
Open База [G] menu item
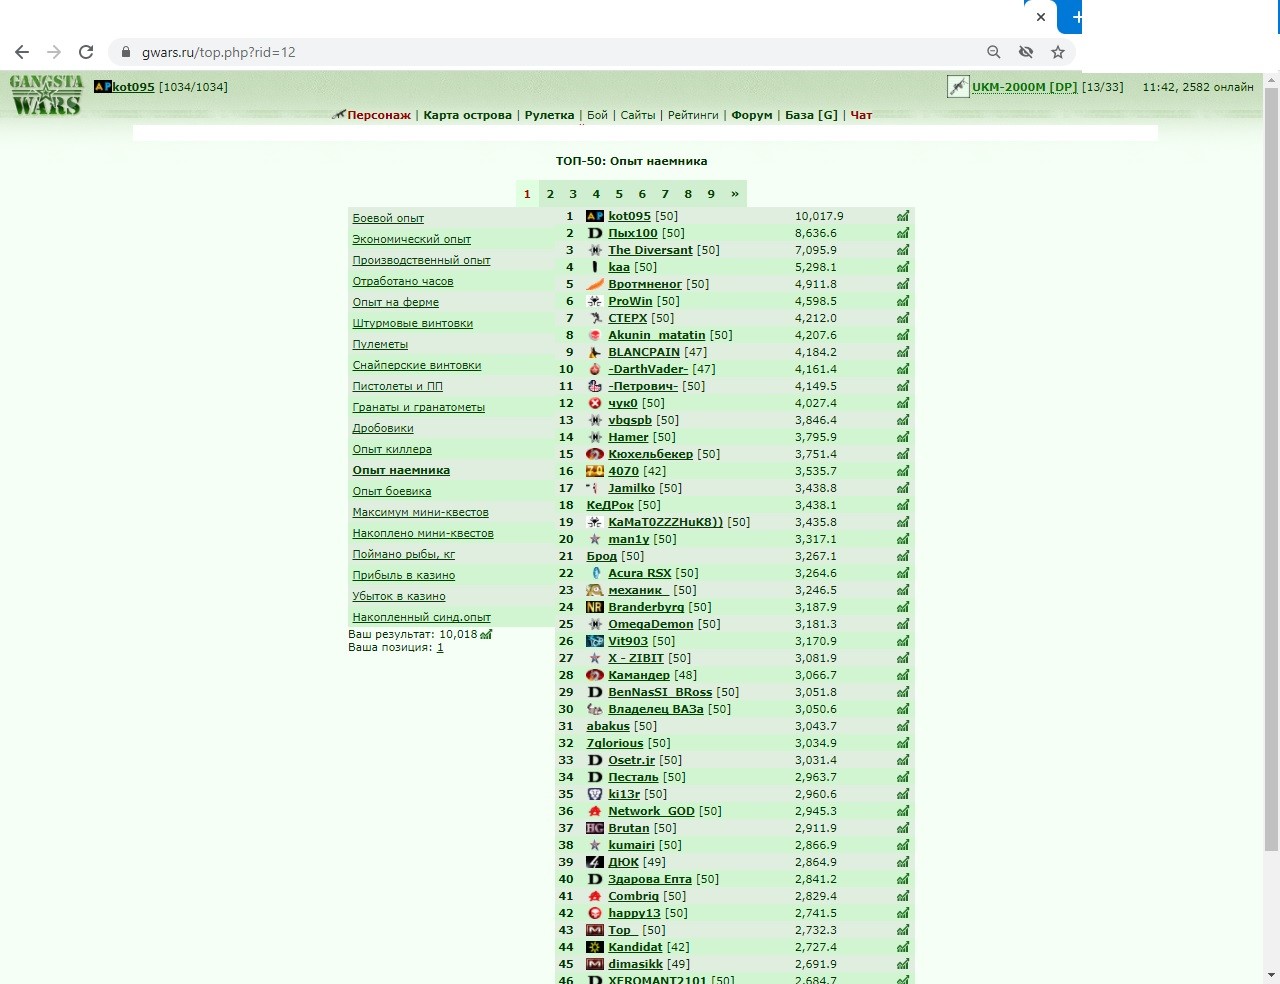[811, 115]
